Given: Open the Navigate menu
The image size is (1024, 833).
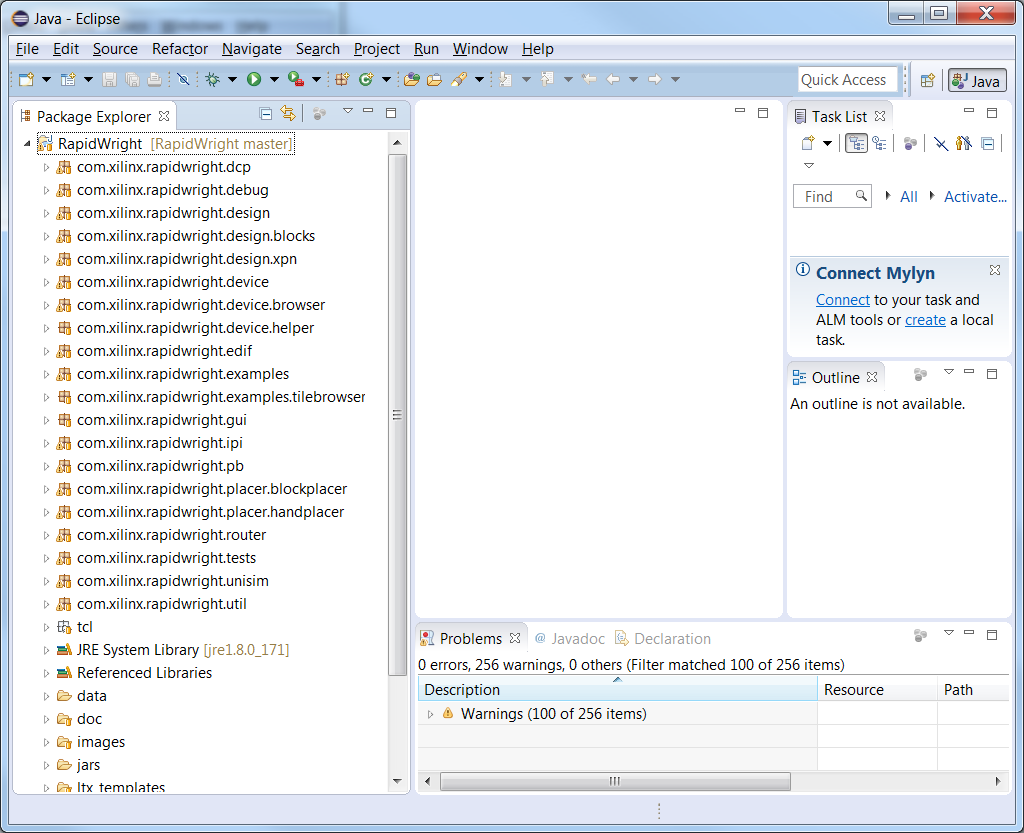Looking at the screenshot, I should point(251,49).
